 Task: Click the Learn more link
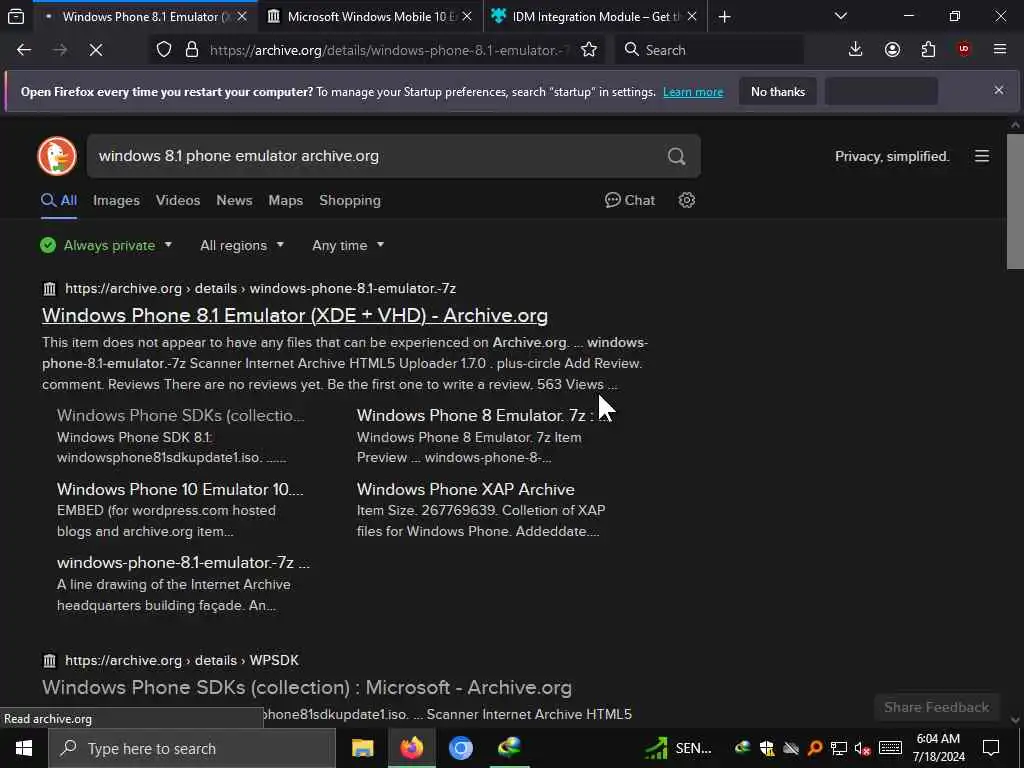pos(693,92)
